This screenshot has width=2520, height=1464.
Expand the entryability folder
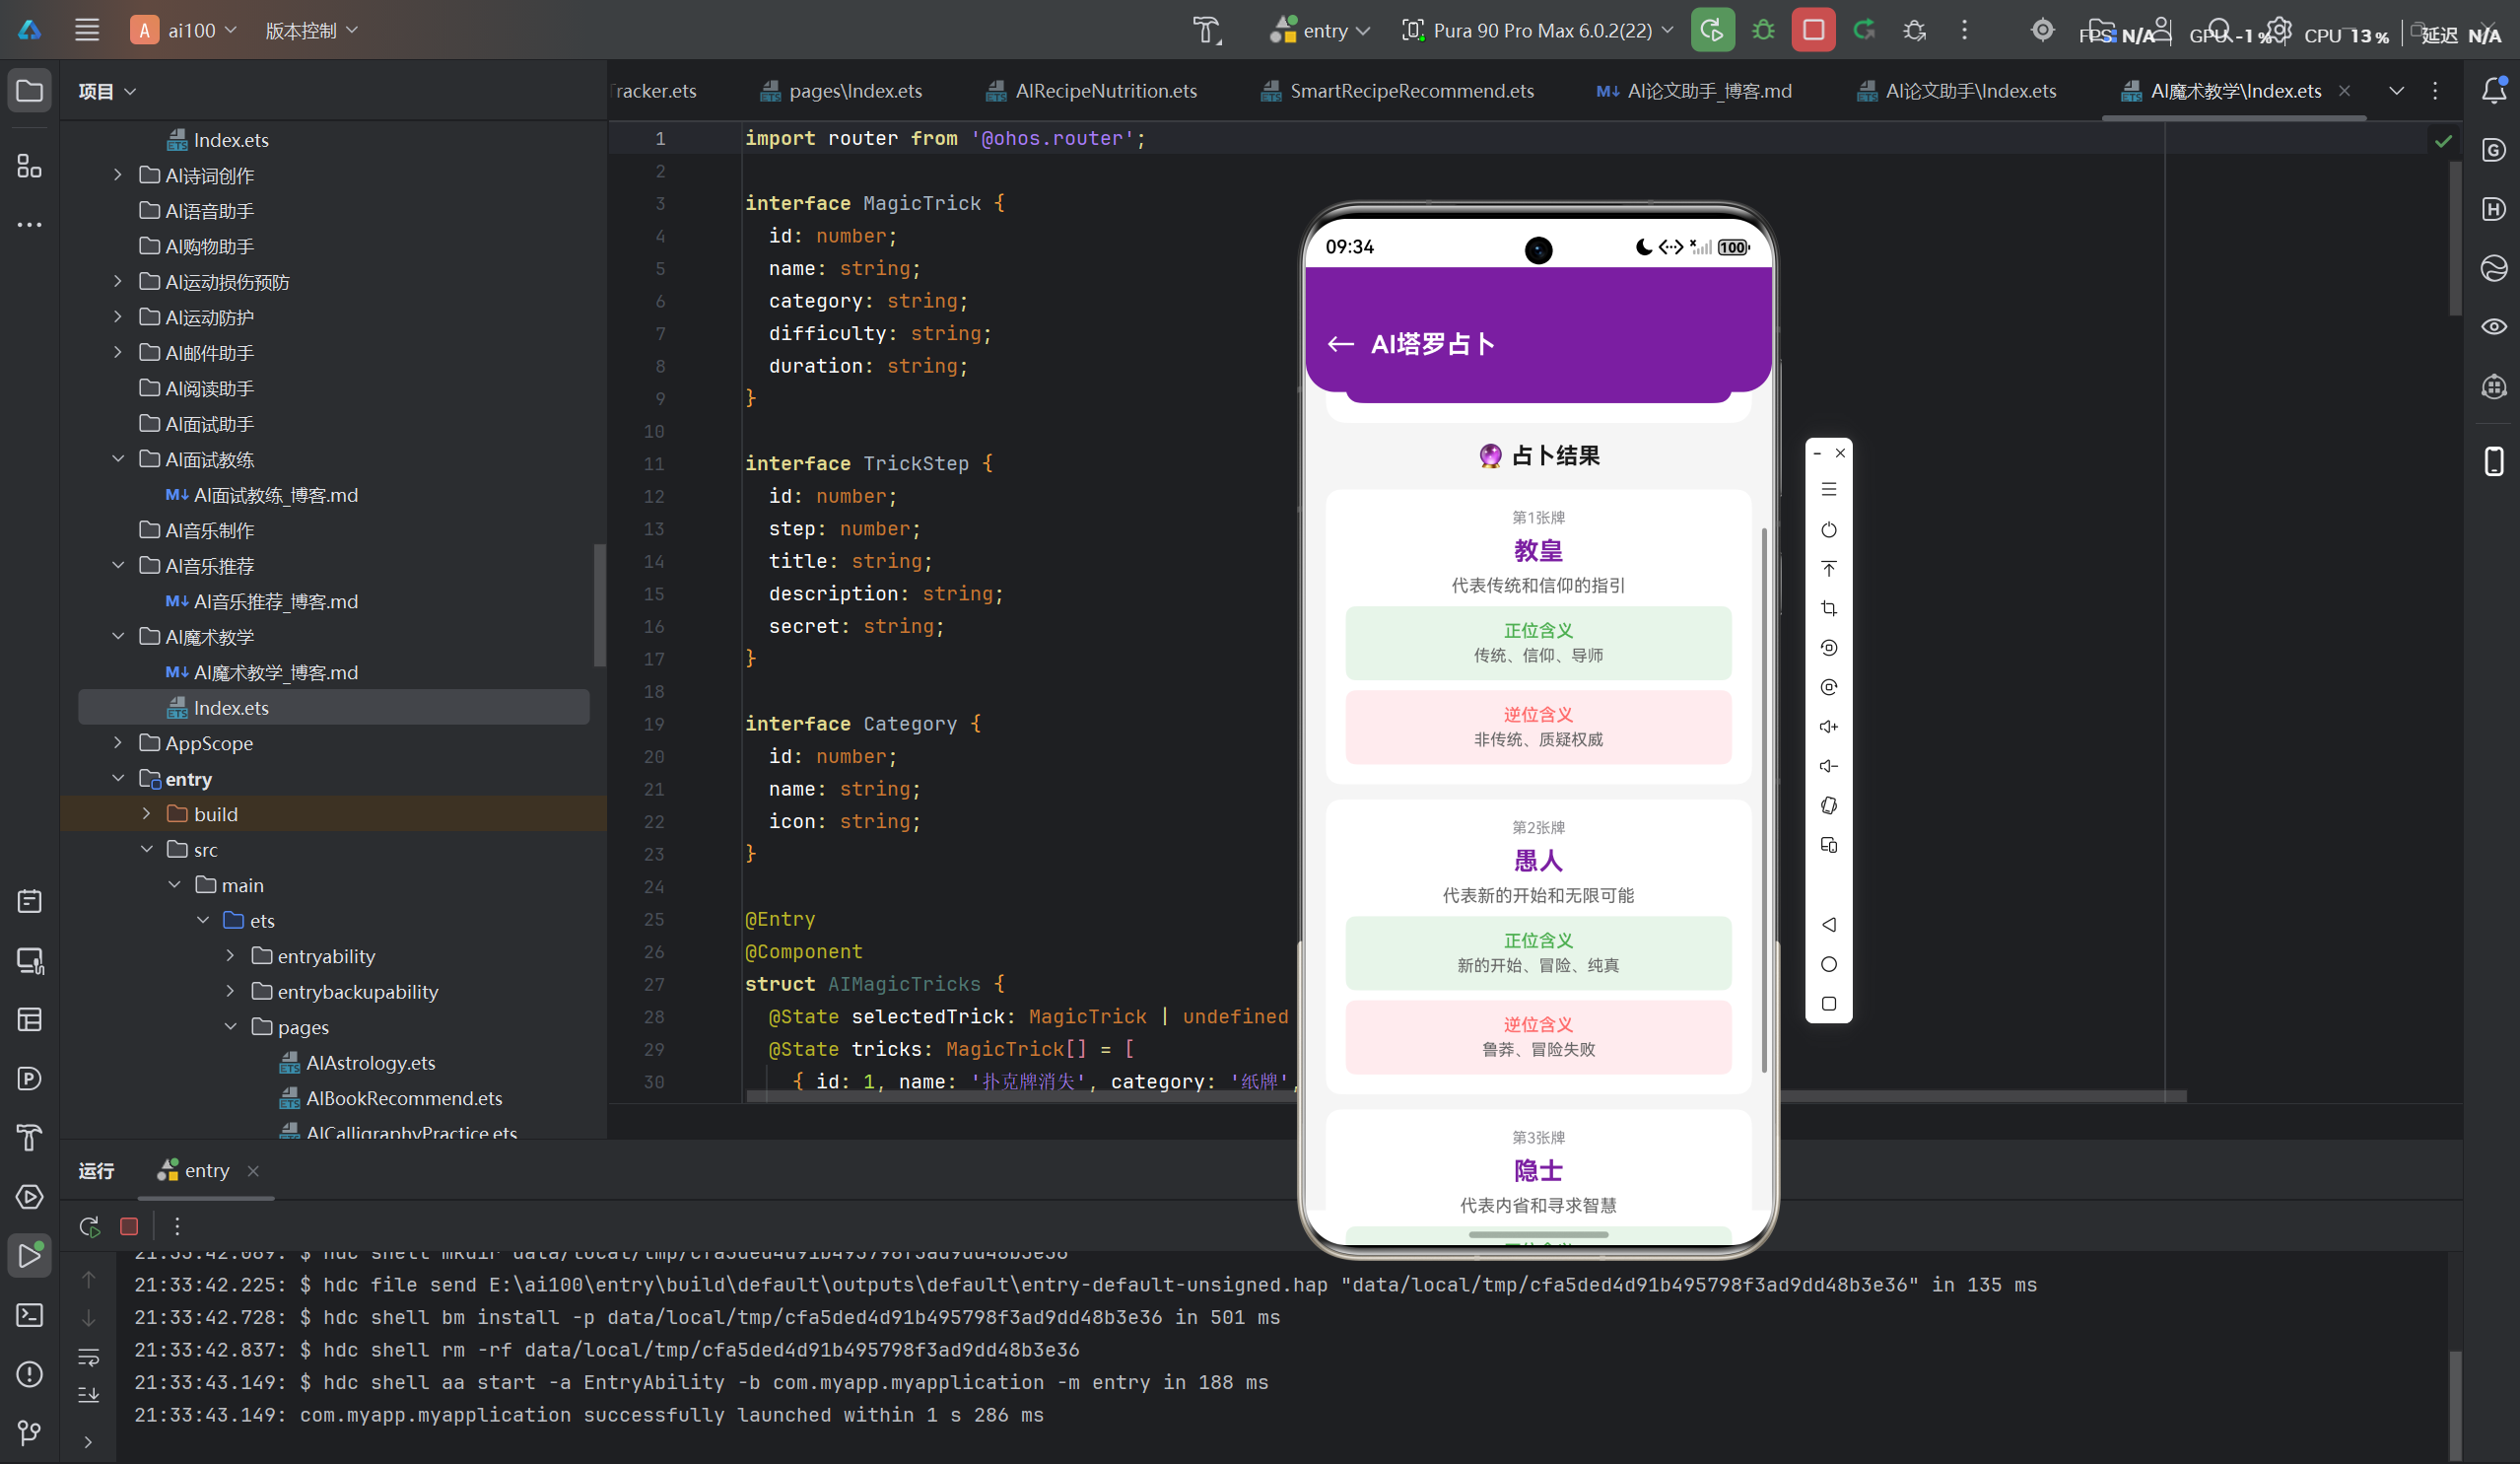pyautogui.click(x=230, y=956)
